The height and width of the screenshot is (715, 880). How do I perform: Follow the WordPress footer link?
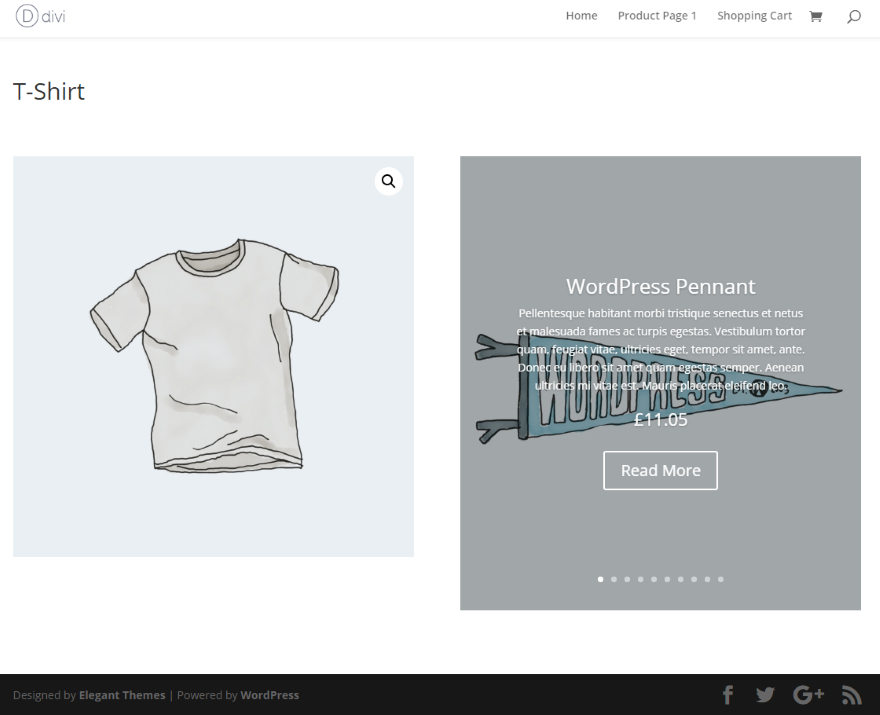click(x=269, y=695)
